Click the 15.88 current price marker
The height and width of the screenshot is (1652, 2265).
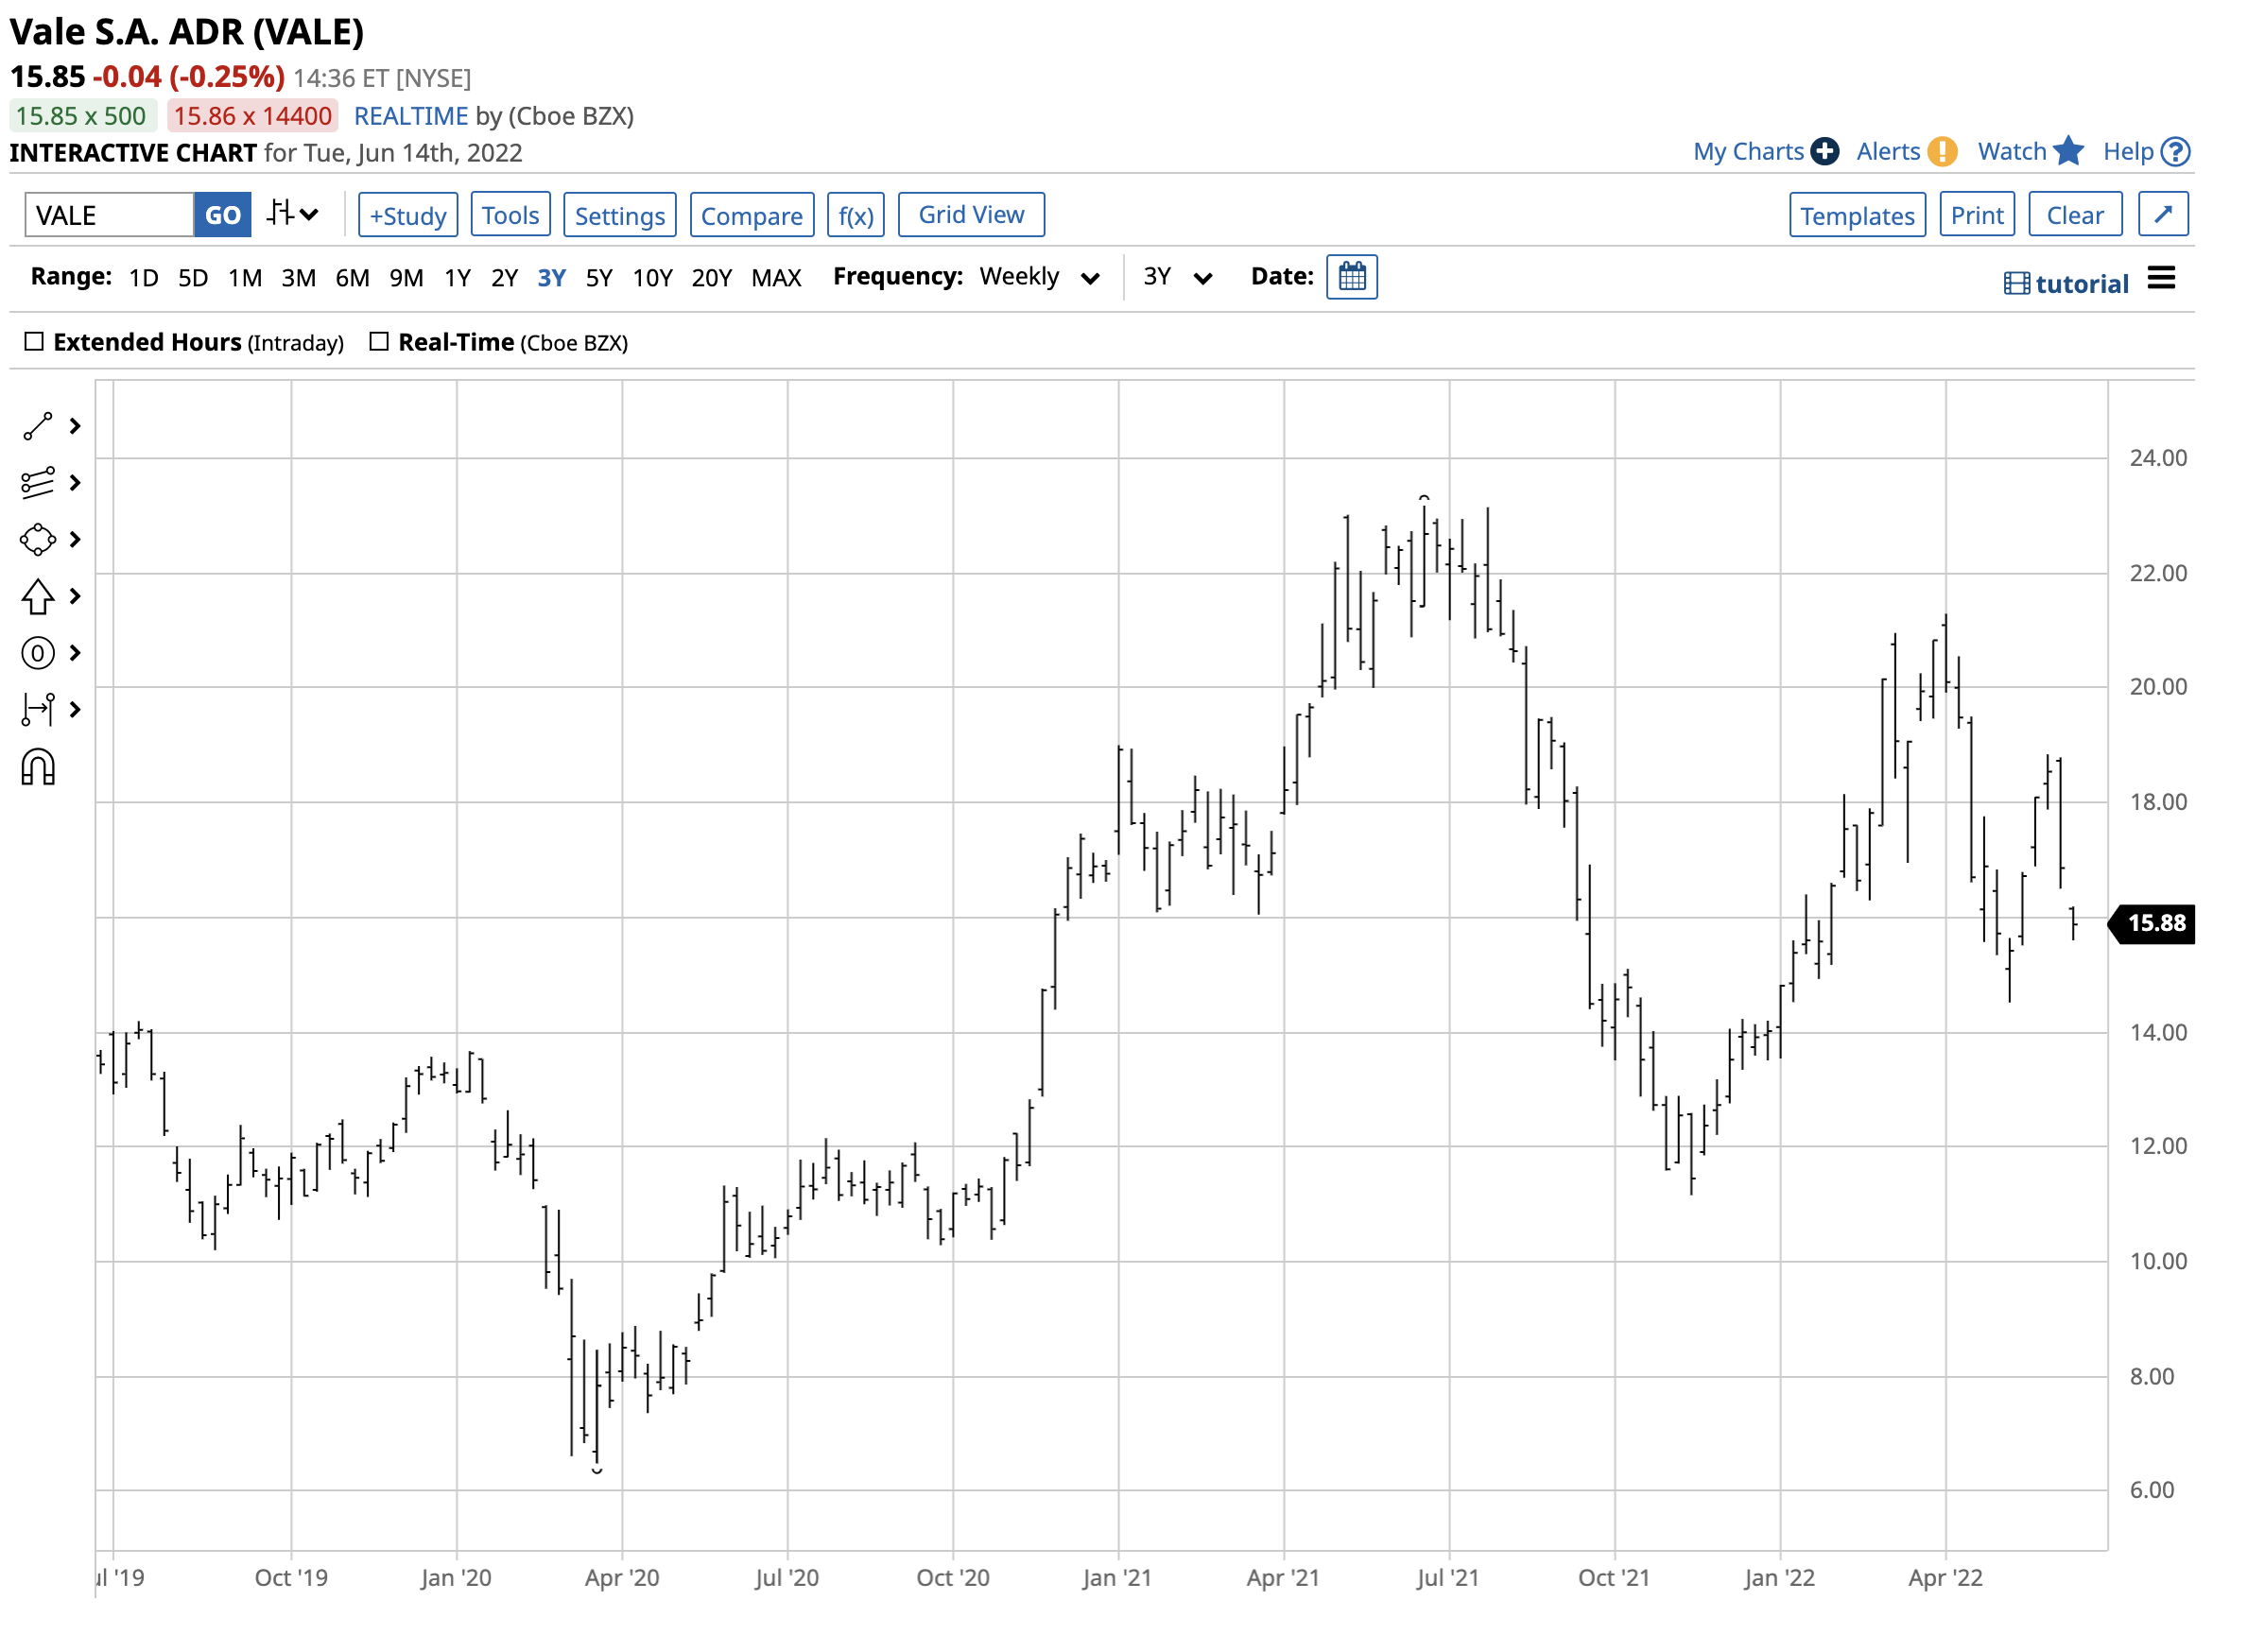[x=2151, y=923]
